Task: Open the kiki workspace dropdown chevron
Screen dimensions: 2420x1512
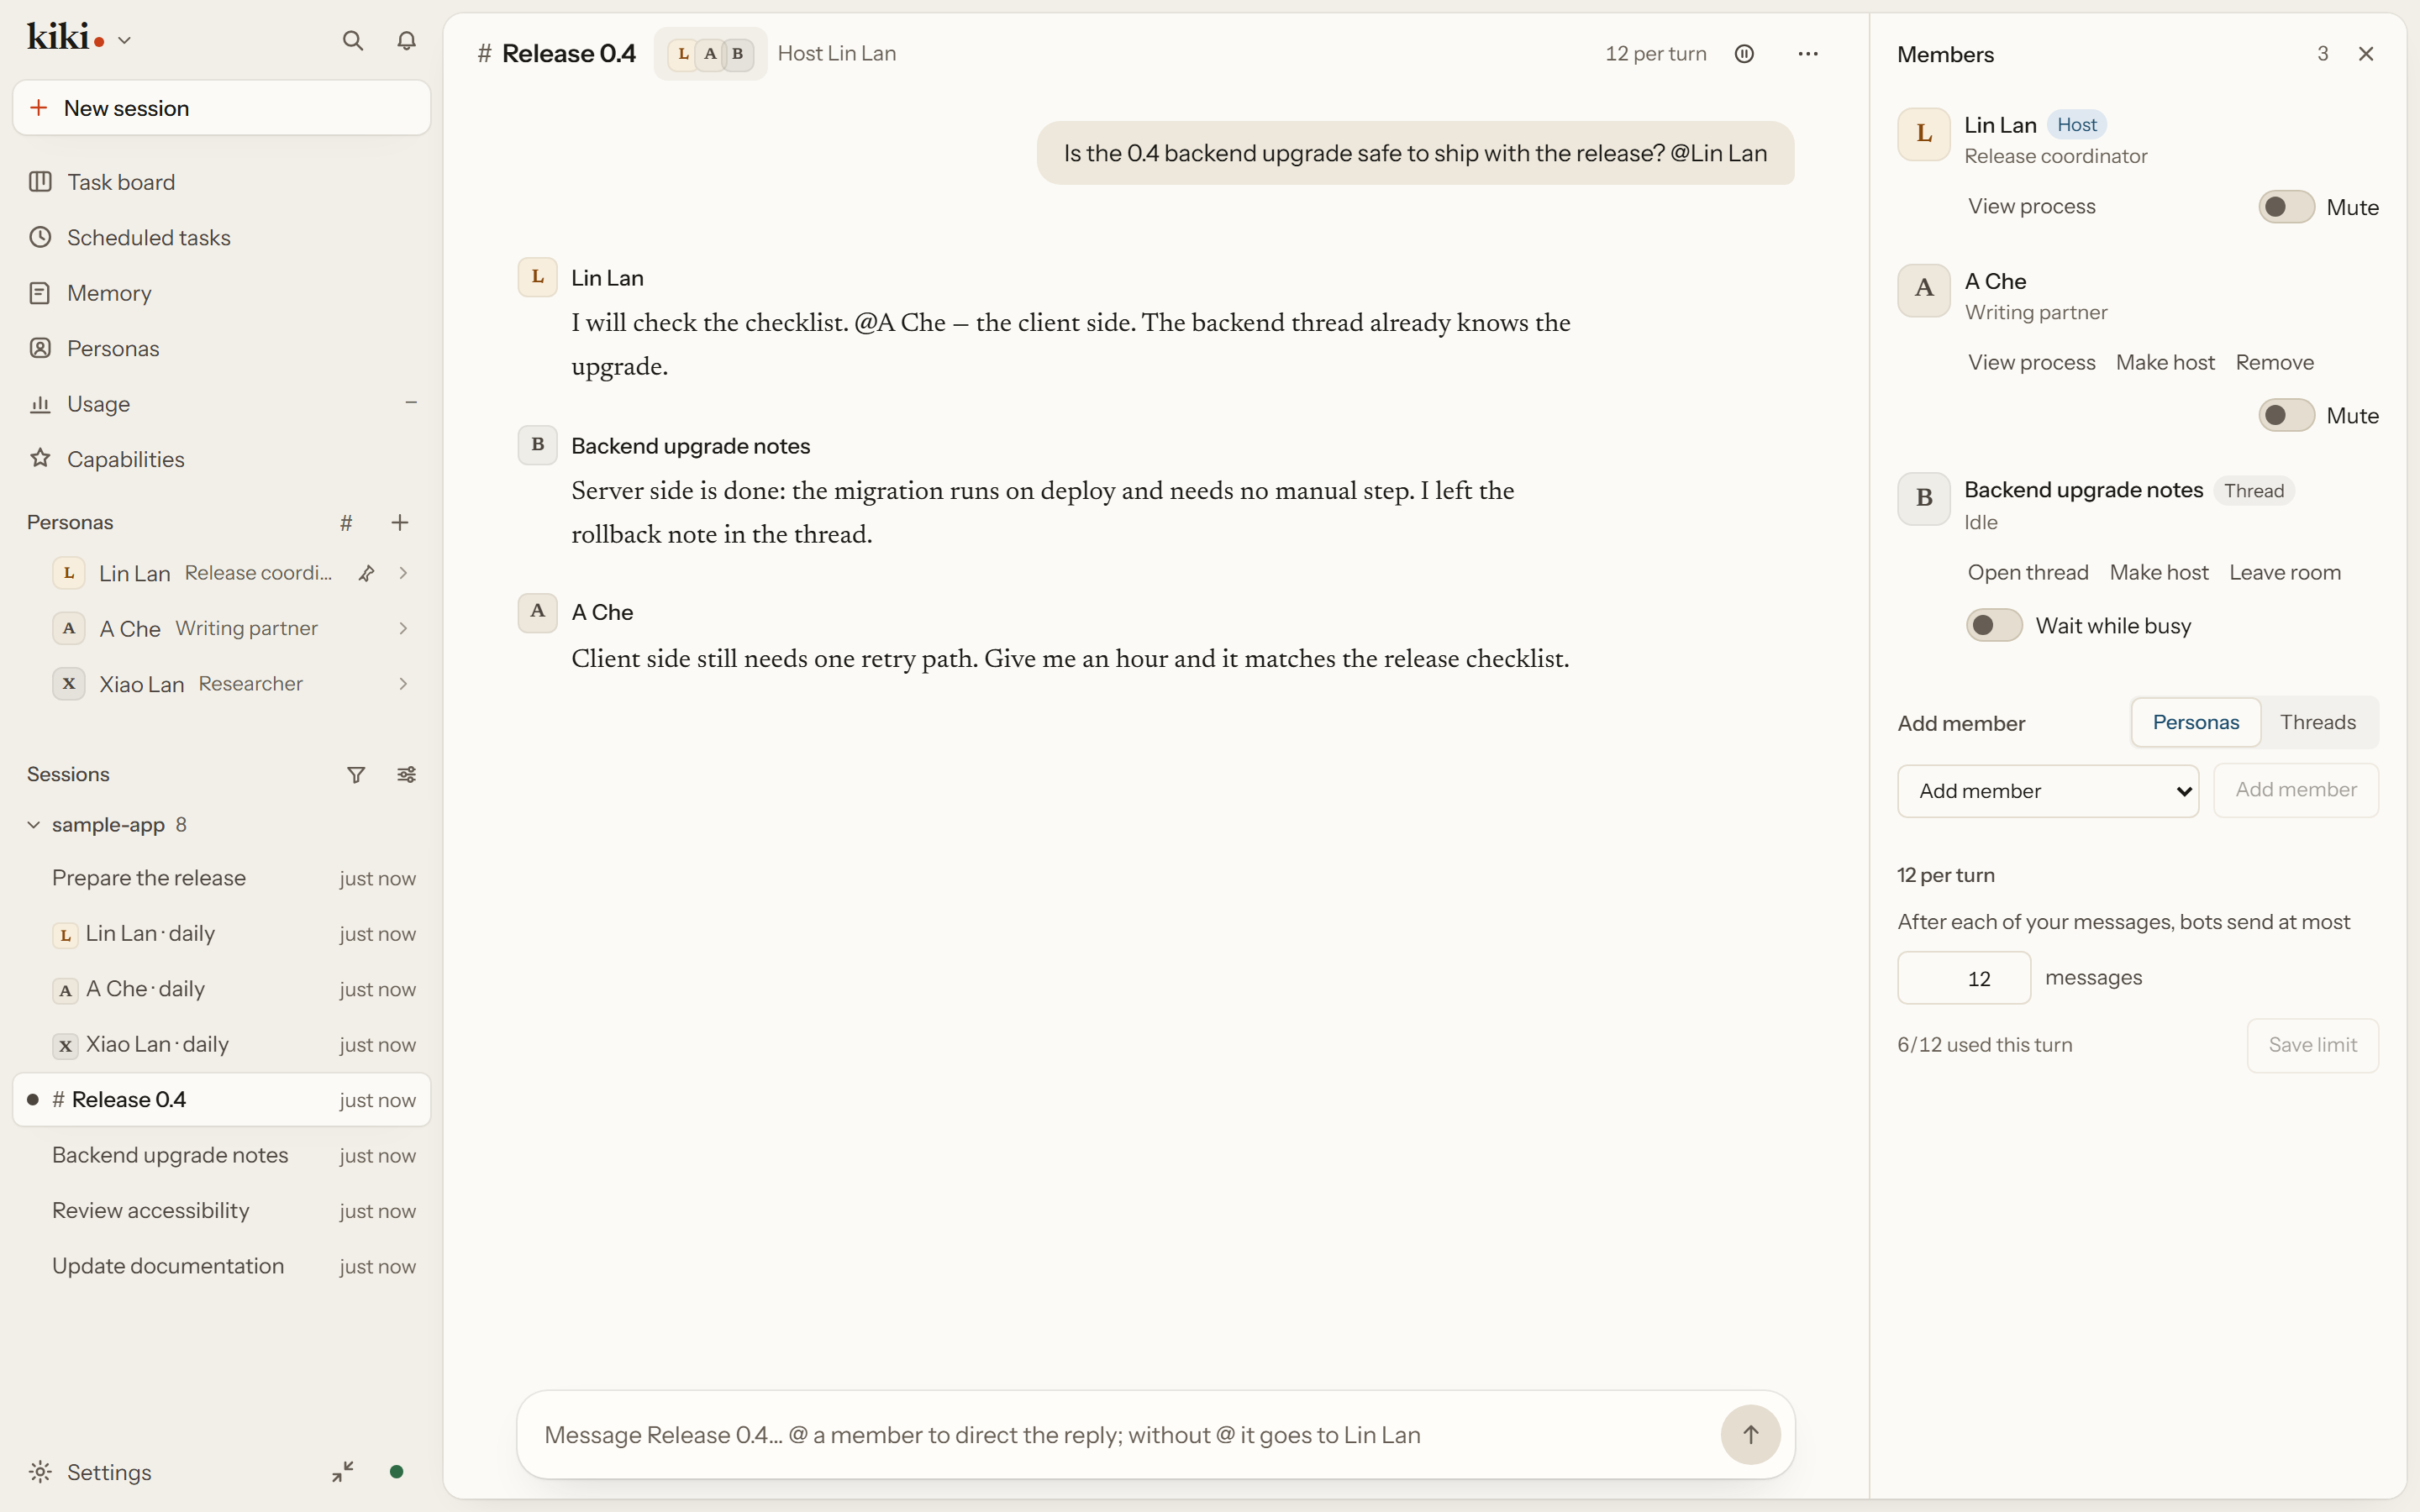Action: (124, 41)
